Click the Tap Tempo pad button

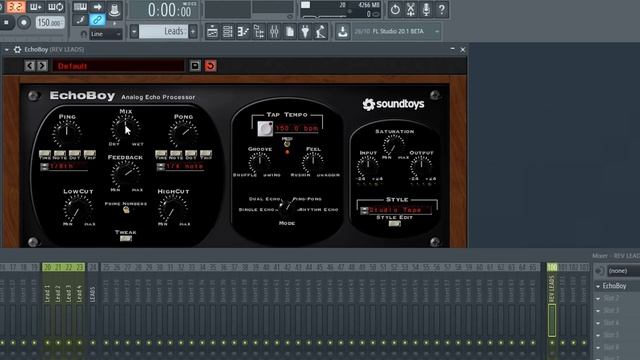pyautogui.click(x=265, y=128)
